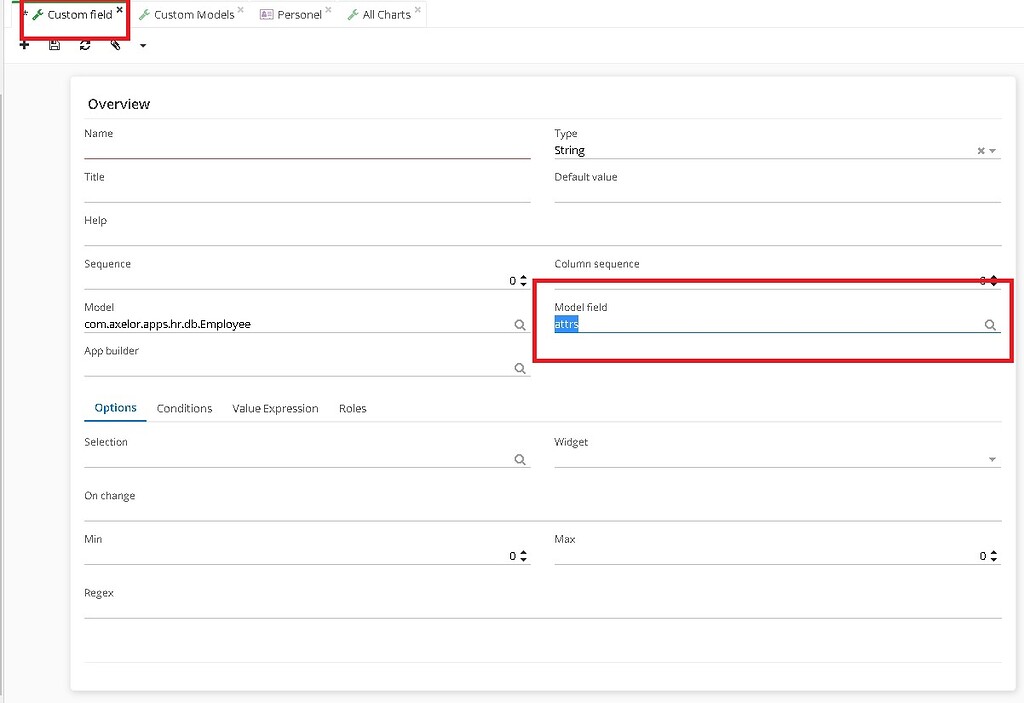The height and width of the screenshot is (703, 1024).
Task: Click the Name input field
Action: pos(307,150)
